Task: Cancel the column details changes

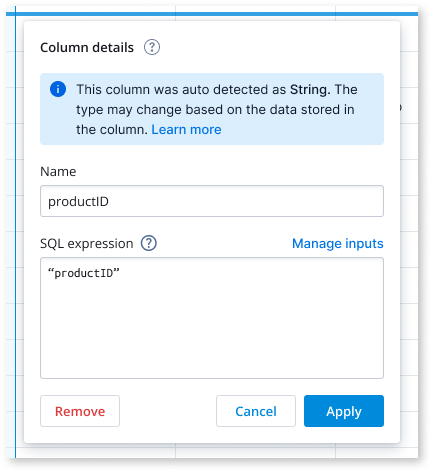Action: [256, 411]
